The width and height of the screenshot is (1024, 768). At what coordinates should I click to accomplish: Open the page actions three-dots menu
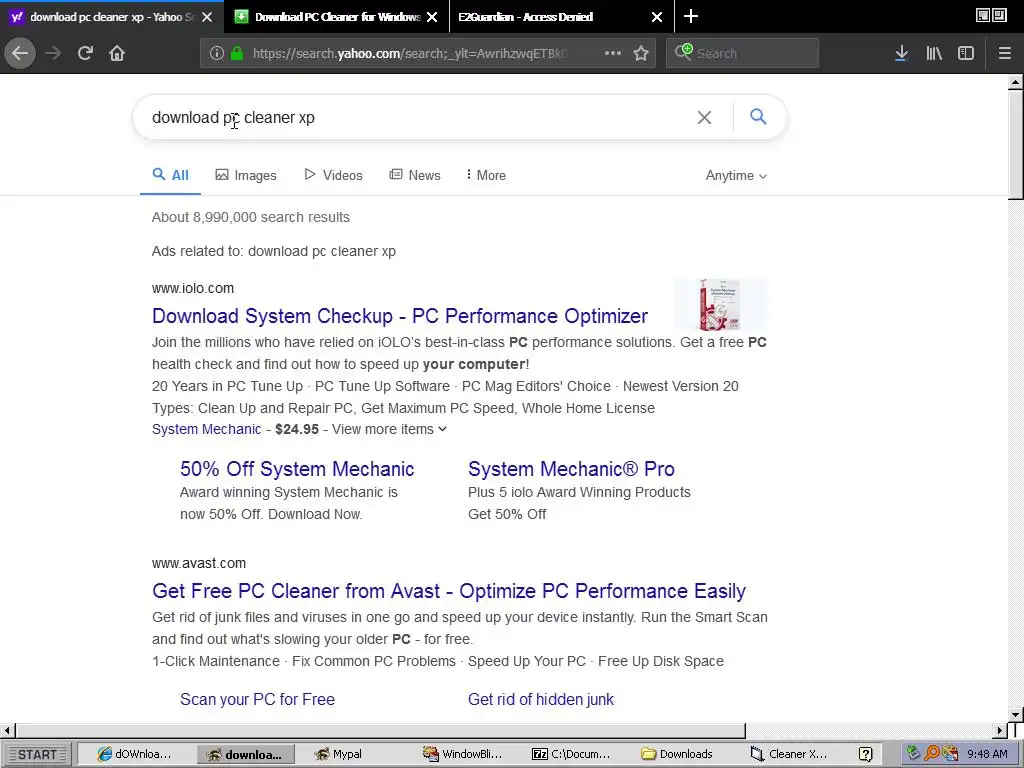point(613,53)
